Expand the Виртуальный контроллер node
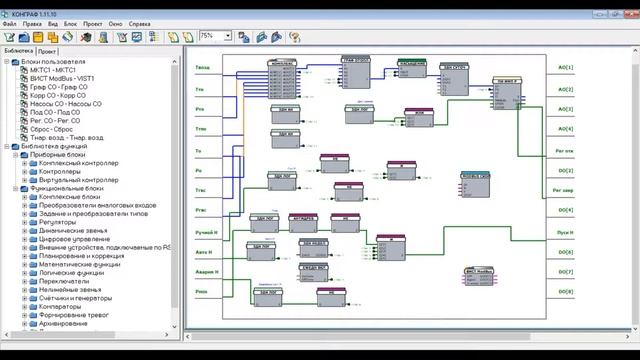 pyautogui.click(x=24, y=180)
